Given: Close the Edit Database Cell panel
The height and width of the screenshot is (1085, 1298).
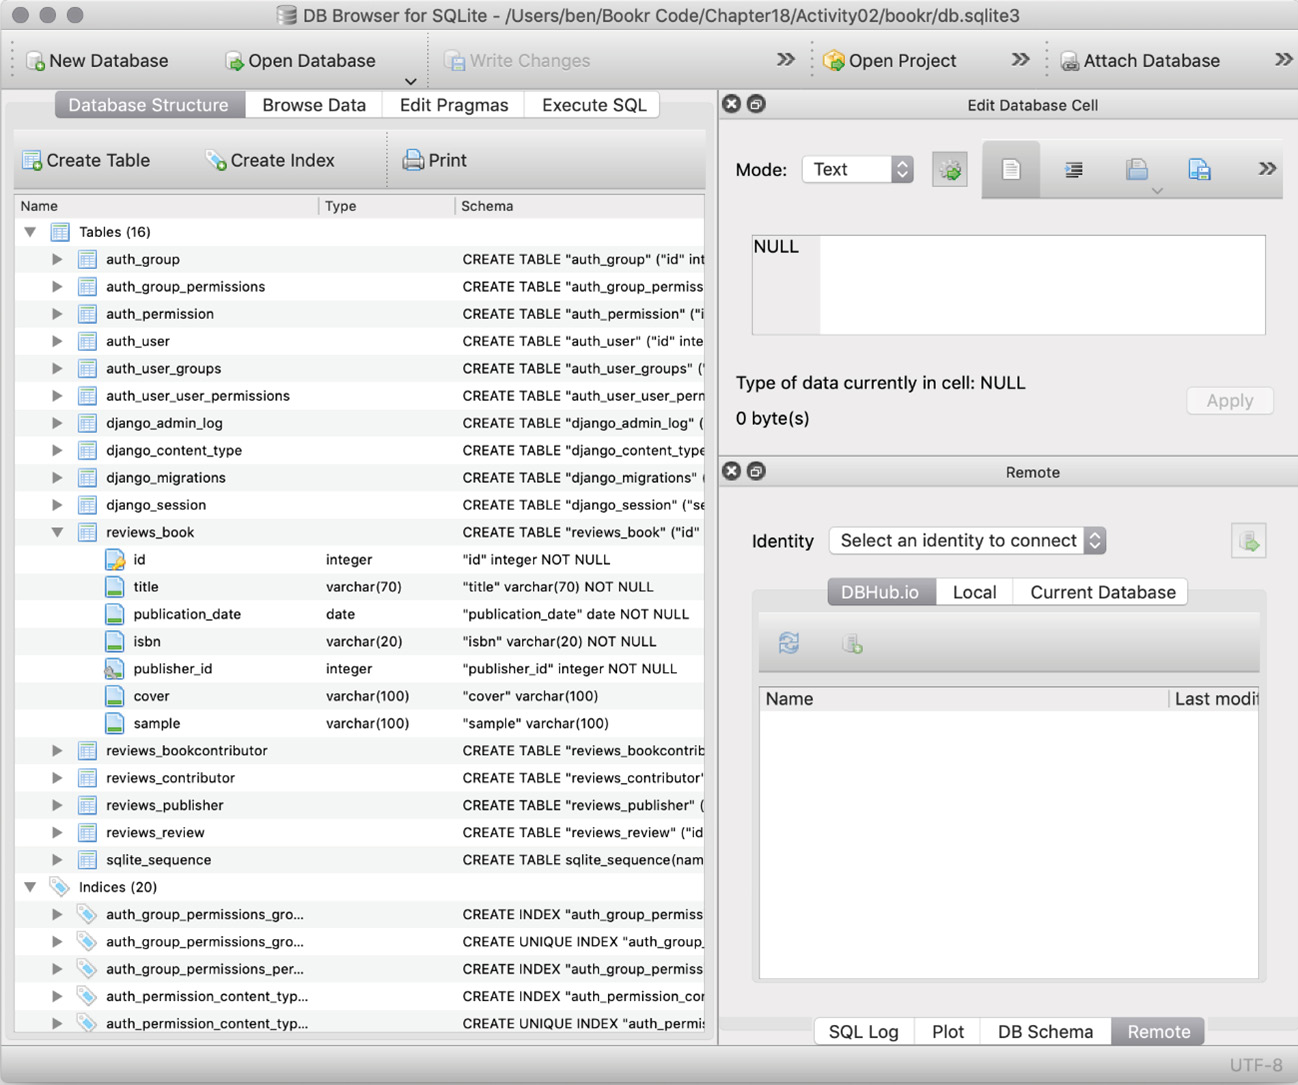Looking at the screenshot, I should (x=732, y=104).
